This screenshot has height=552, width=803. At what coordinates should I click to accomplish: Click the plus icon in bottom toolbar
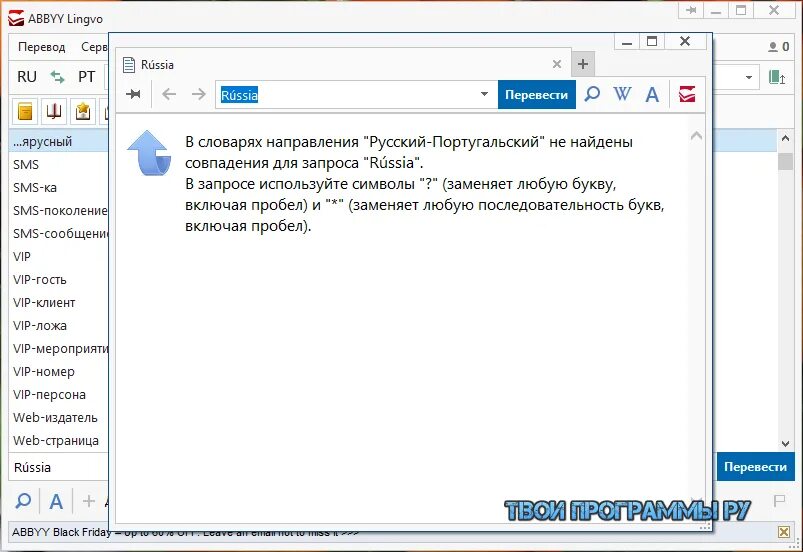[x=89, y=501]
